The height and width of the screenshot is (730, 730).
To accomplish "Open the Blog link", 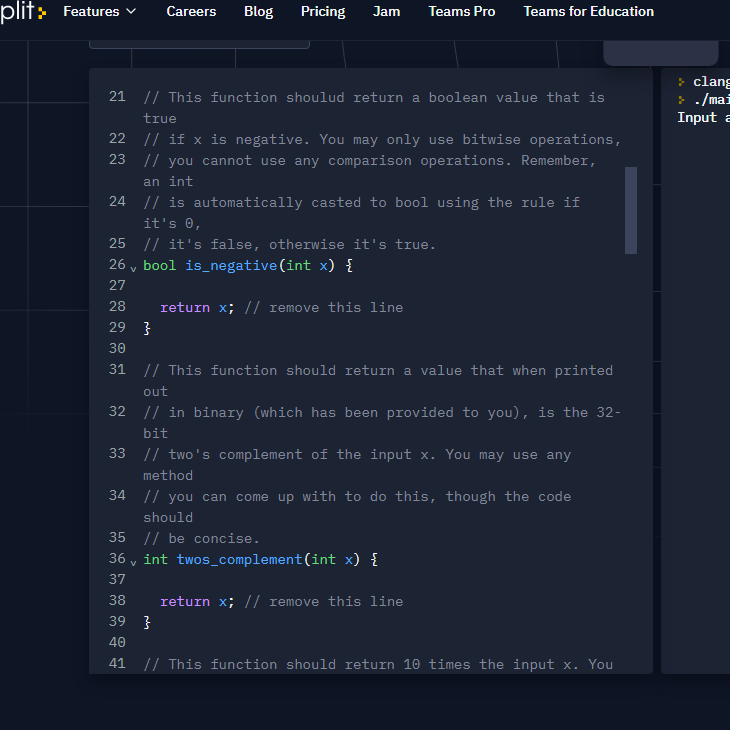I will tap(258, 12).
